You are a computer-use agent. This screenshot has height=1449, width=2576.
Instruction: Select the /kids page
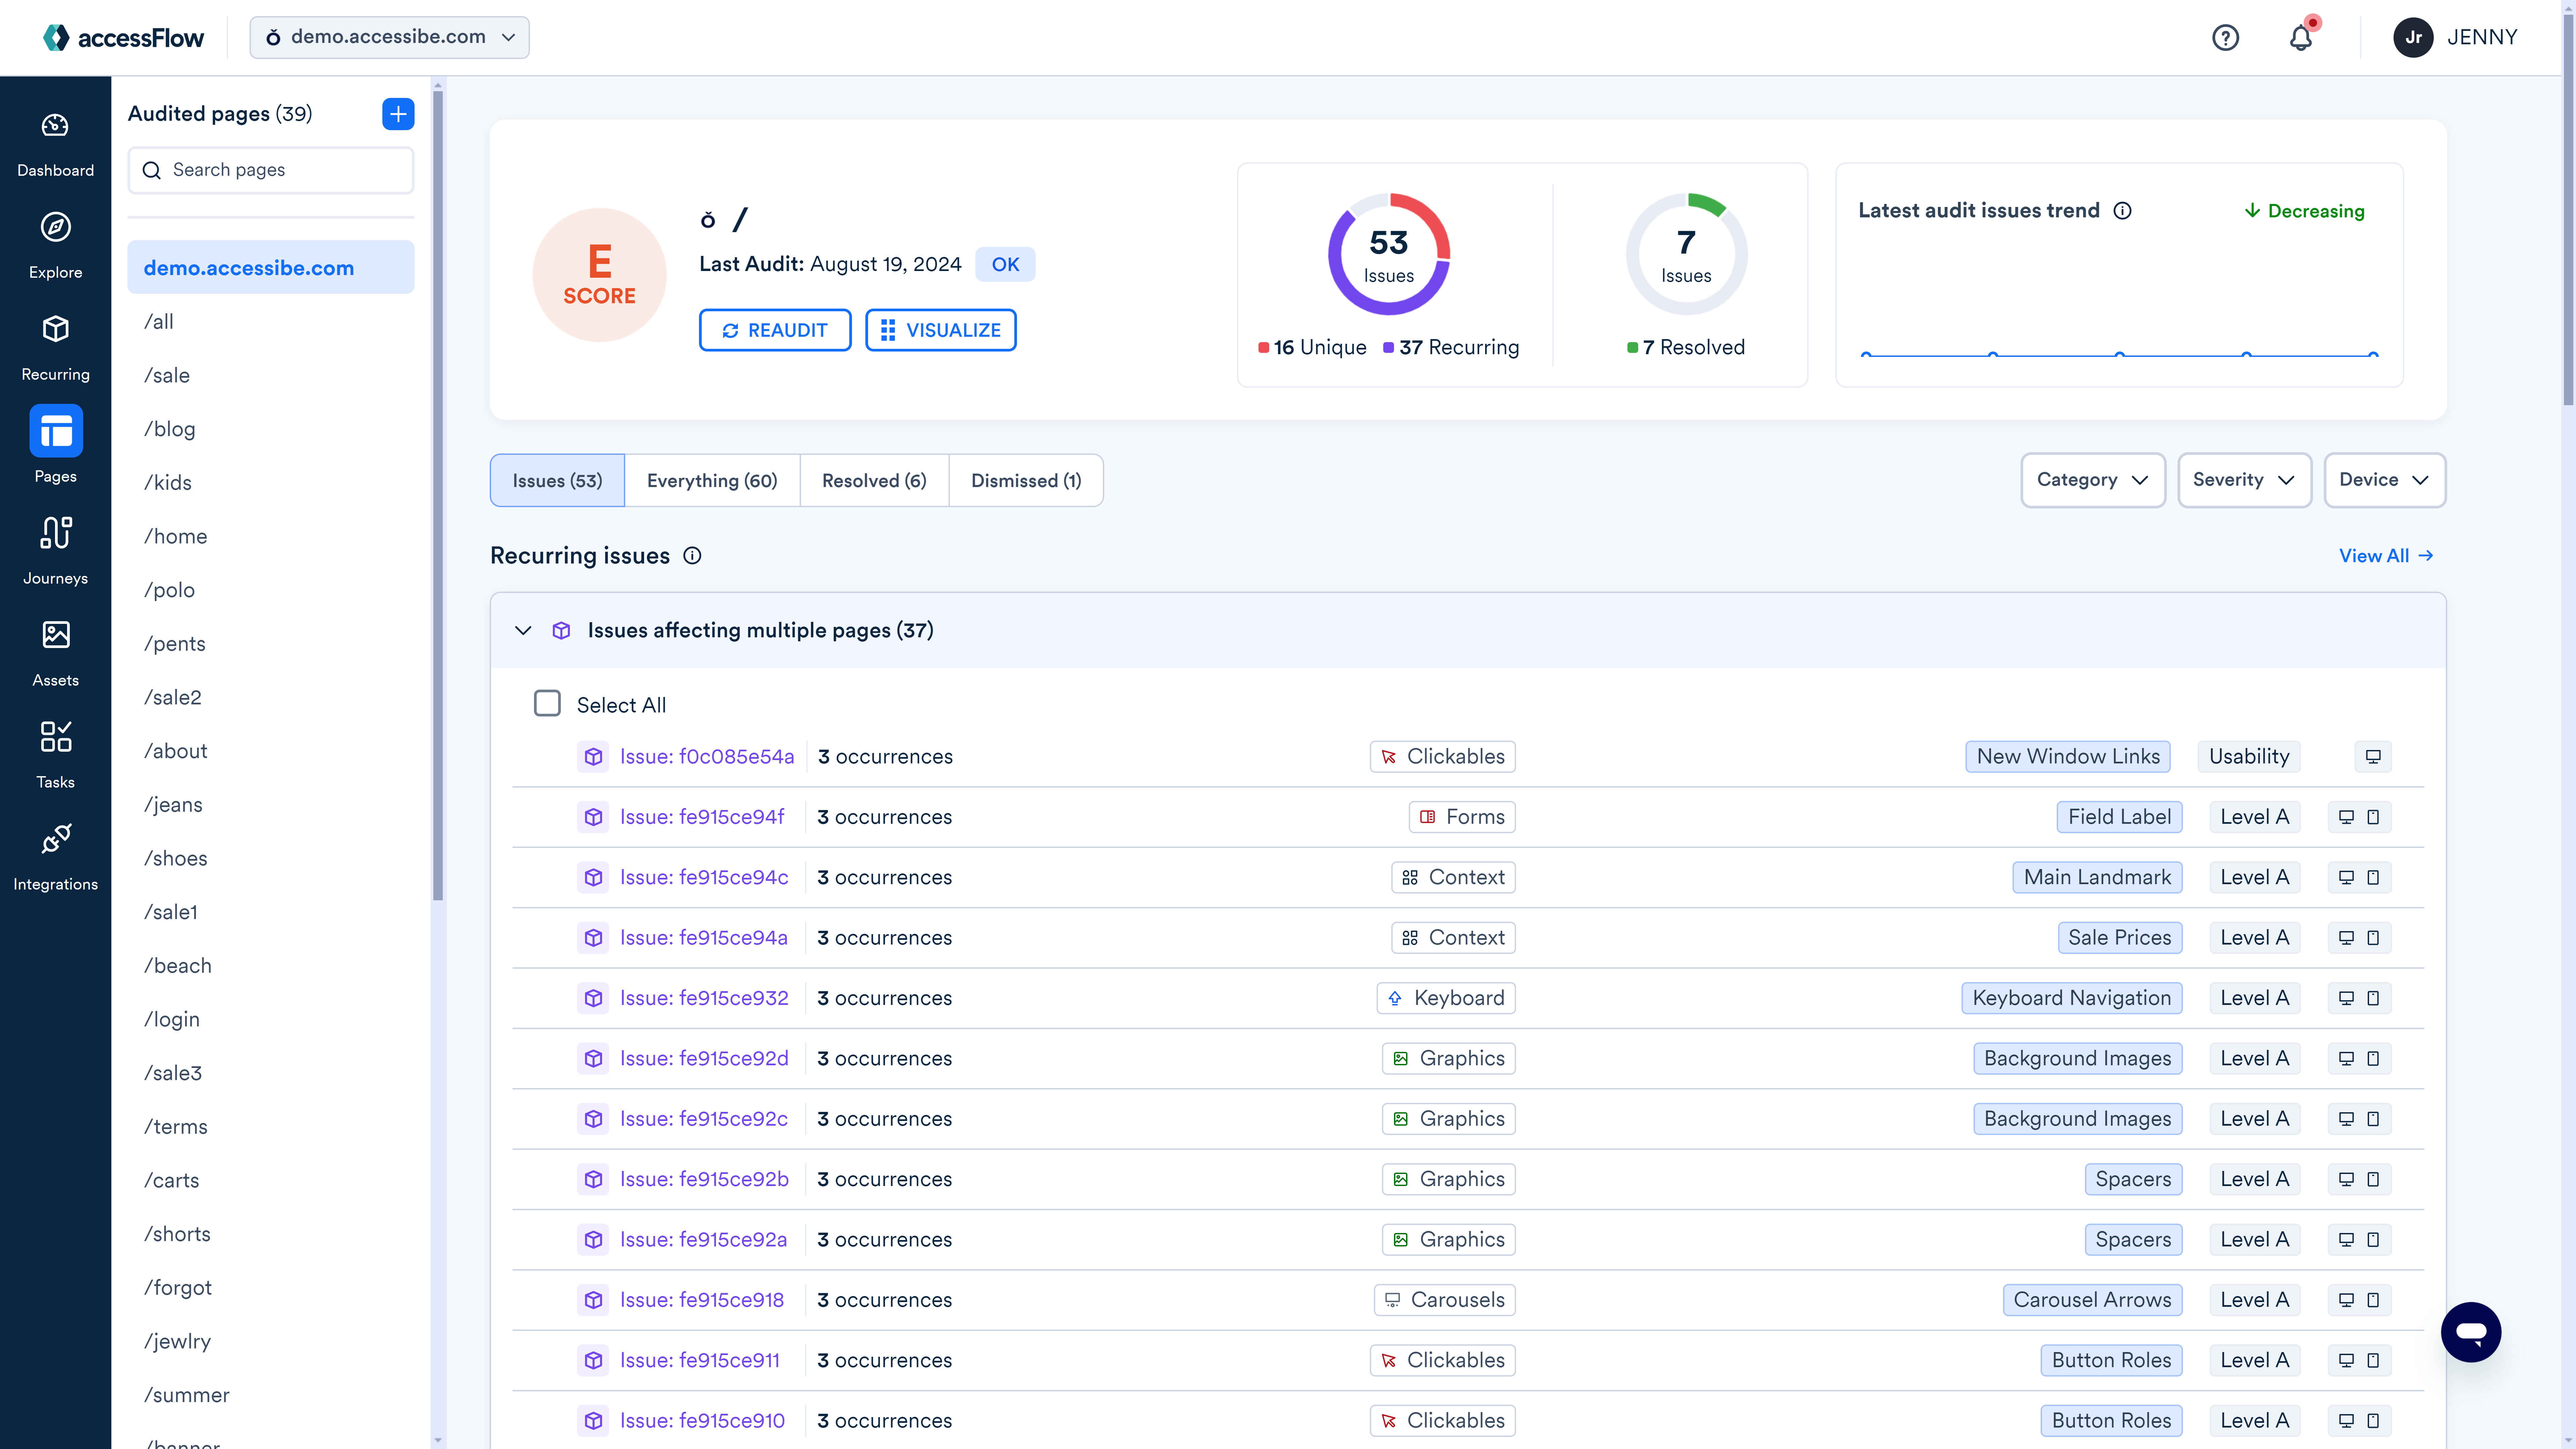coord(271,483)
